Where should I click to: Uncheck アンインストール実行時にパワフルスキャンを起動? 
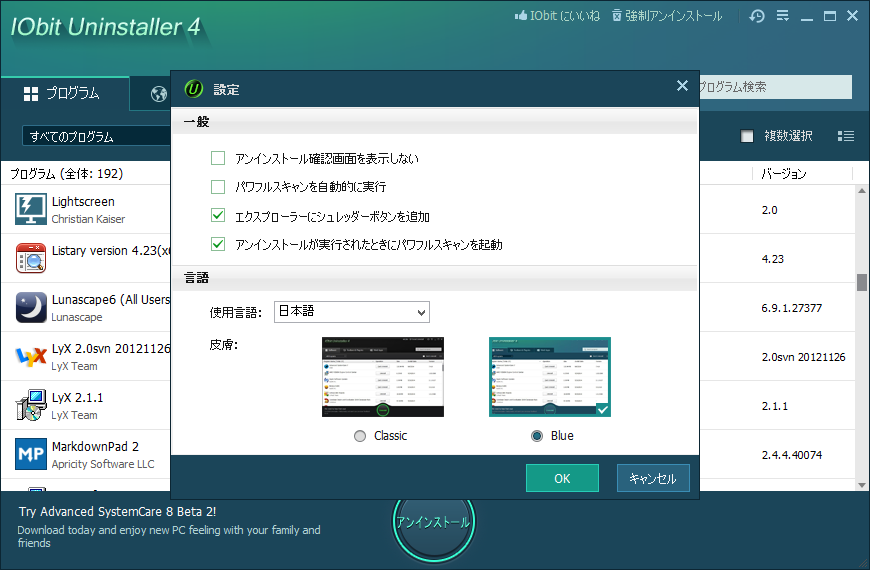[x=218, y=244]
